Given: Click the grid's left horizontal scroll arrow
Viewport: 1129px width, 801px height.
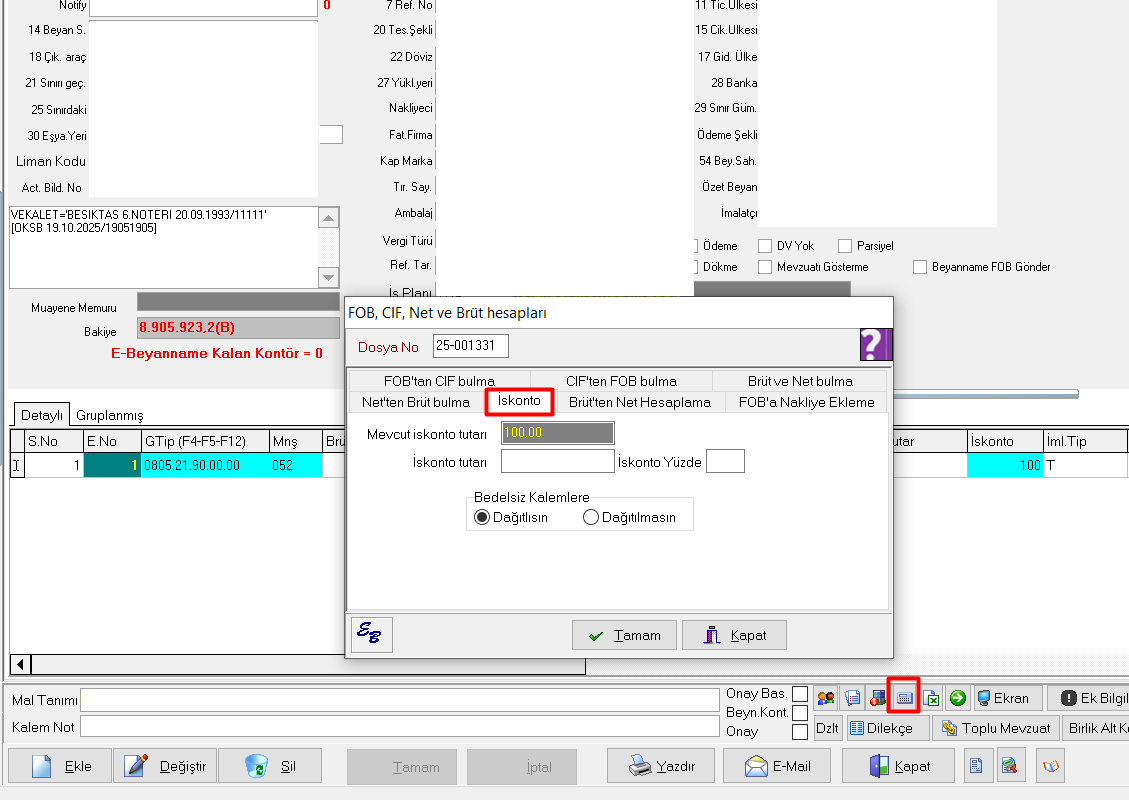Looking at the screenshot, I should (x=20, y=664).
